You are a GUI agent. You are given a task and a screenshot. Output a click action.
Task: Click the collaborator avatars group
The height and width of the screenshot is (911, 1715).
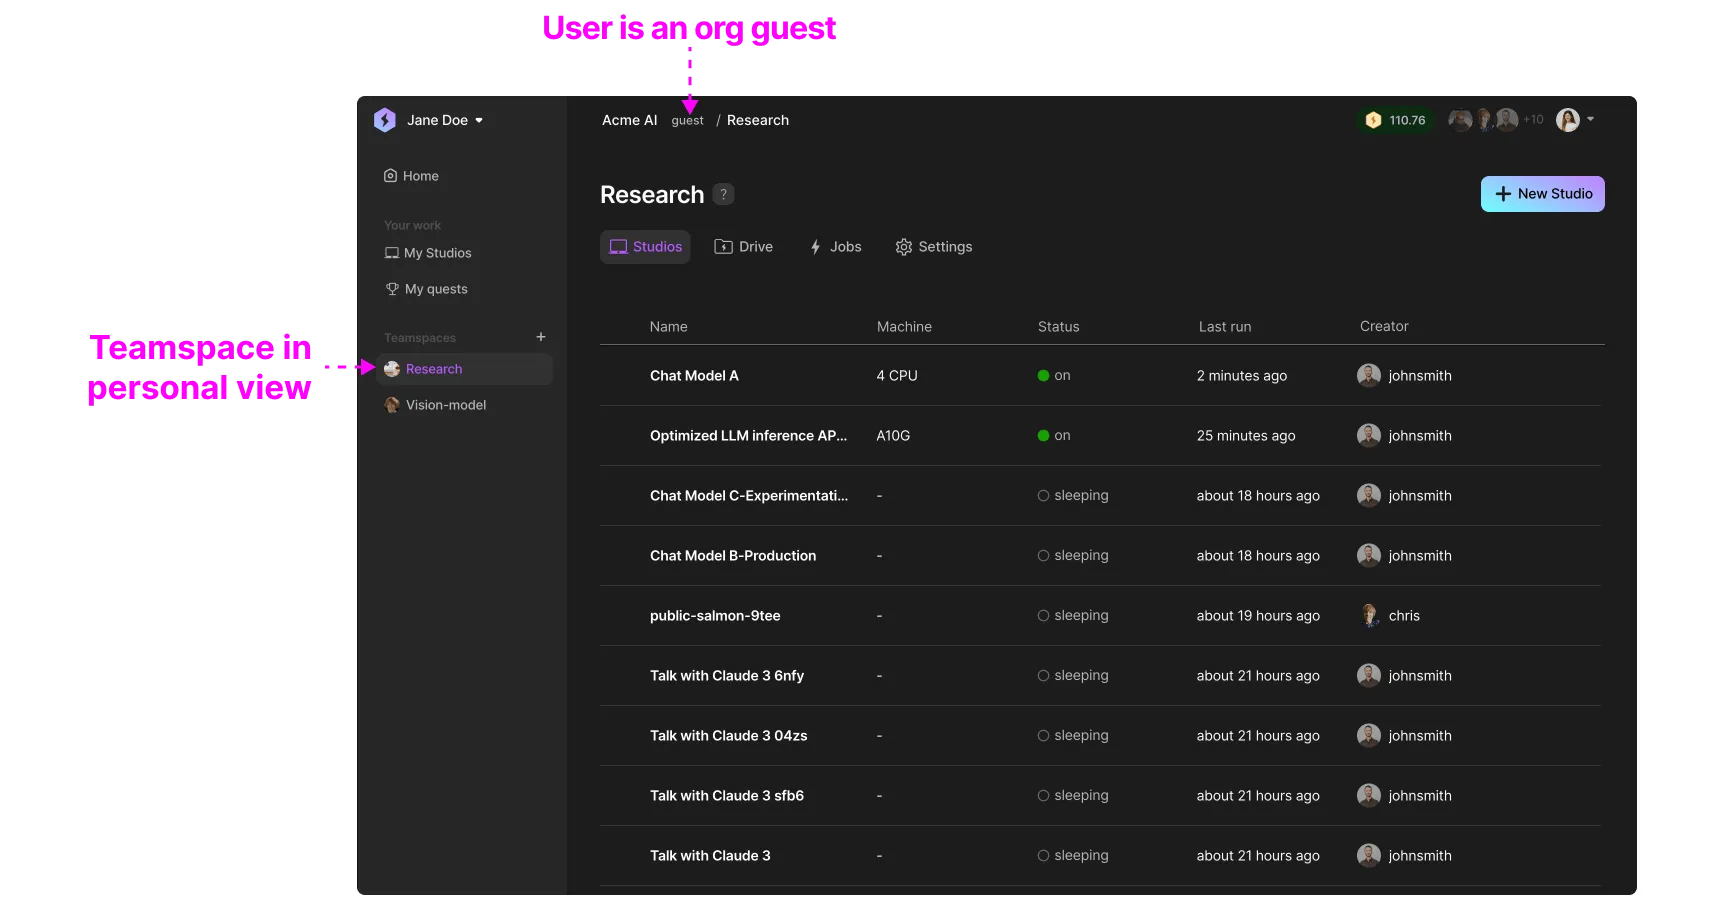(1484, 120)
